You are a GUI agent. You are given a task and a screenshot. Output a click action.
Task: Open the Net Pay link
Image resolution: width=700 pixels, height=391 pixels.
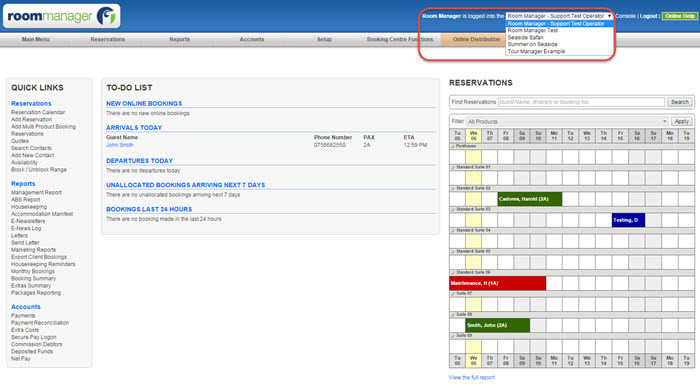(21, 358)
